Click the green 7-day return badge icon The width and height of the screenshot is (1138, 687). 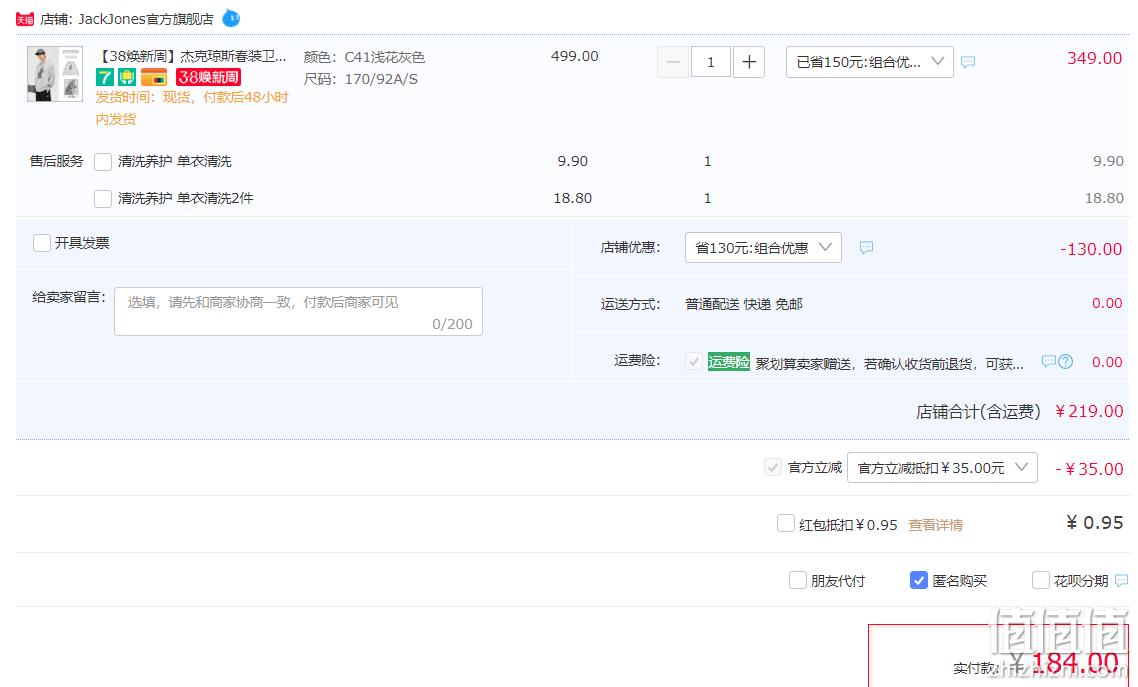(105, 77)
